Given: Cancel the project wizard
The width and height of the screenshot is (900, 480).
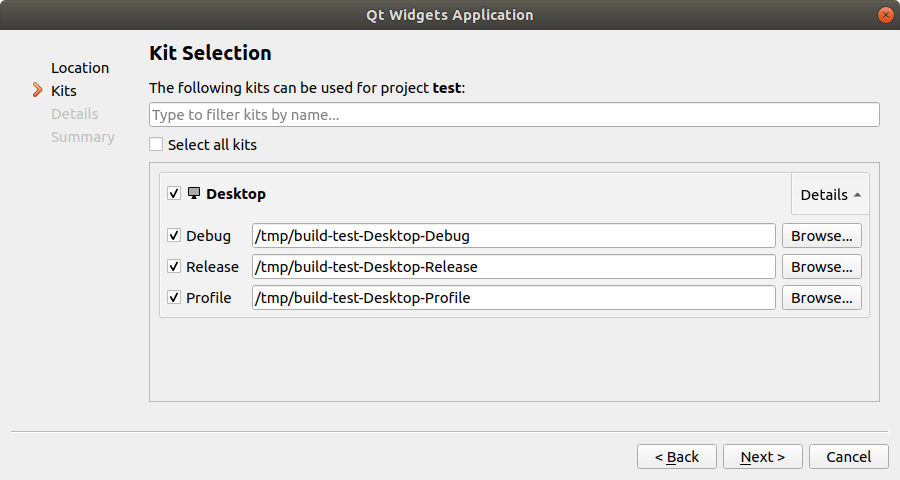Looking at the screenshot, I should [848, 457].
